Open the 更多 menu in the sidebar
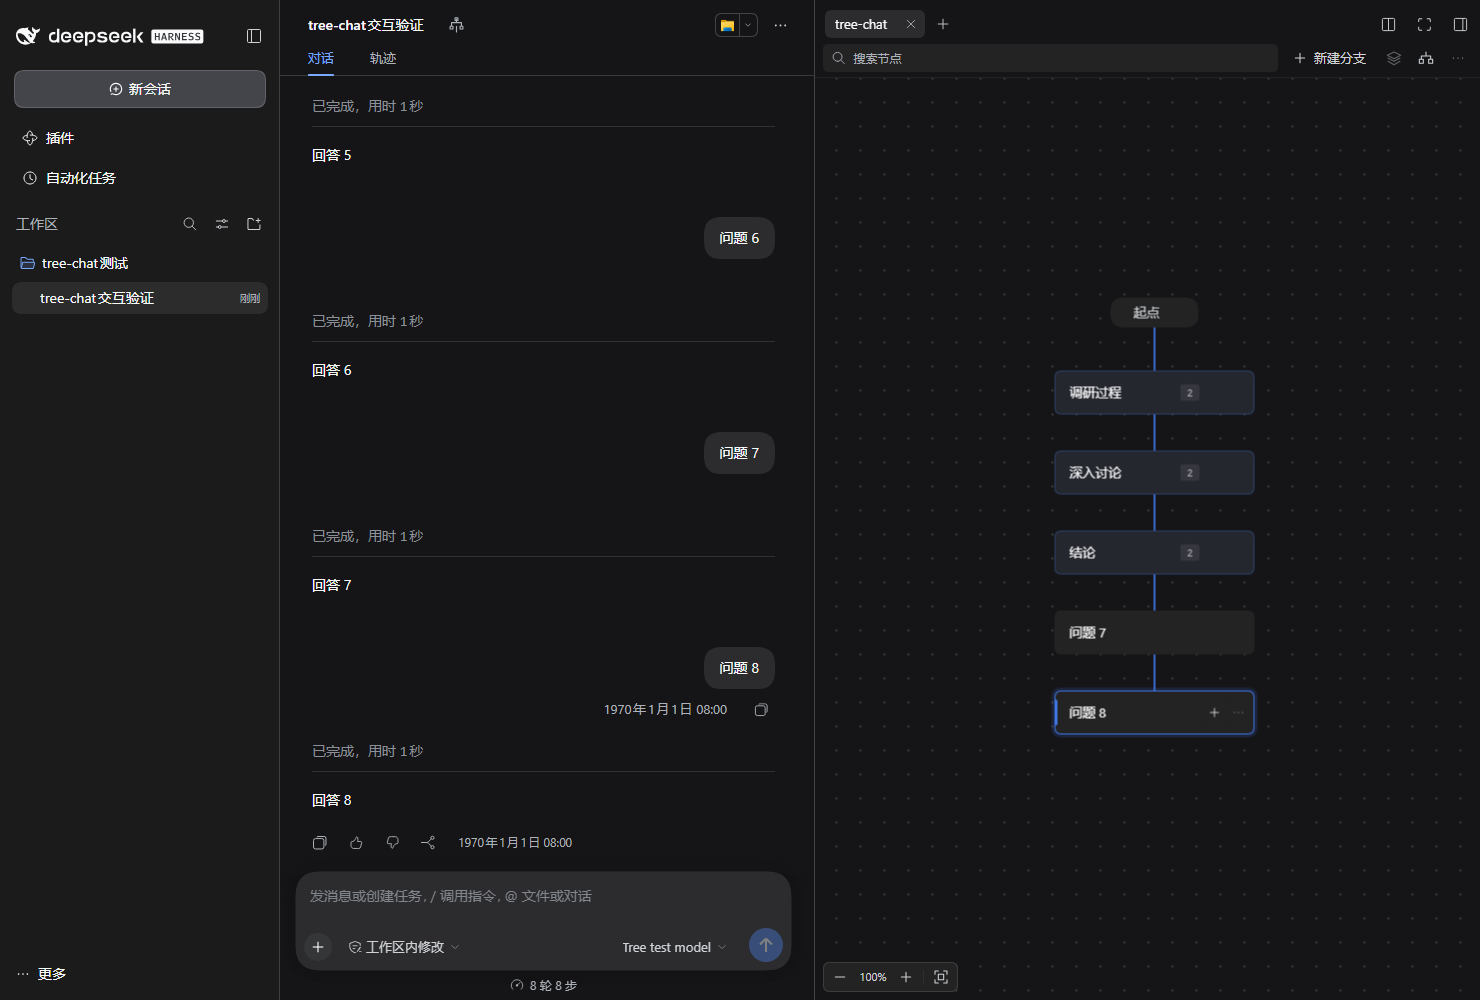The width and height of the screenshot is (1480, 1000). [x=42, y=974]
